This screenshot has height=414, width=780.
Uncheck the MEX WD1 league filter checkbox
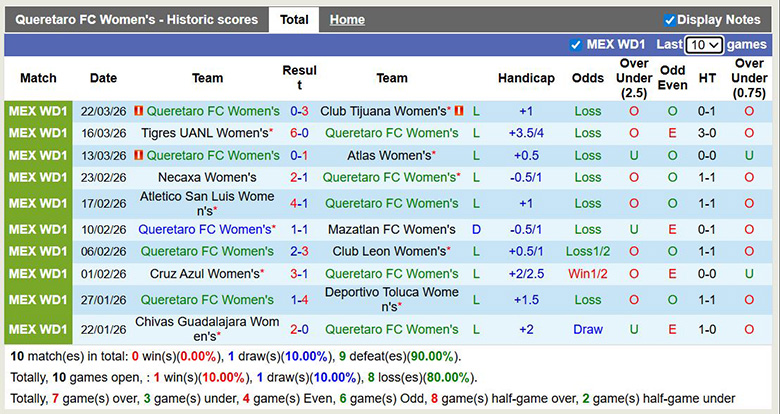tap(575, 45)
